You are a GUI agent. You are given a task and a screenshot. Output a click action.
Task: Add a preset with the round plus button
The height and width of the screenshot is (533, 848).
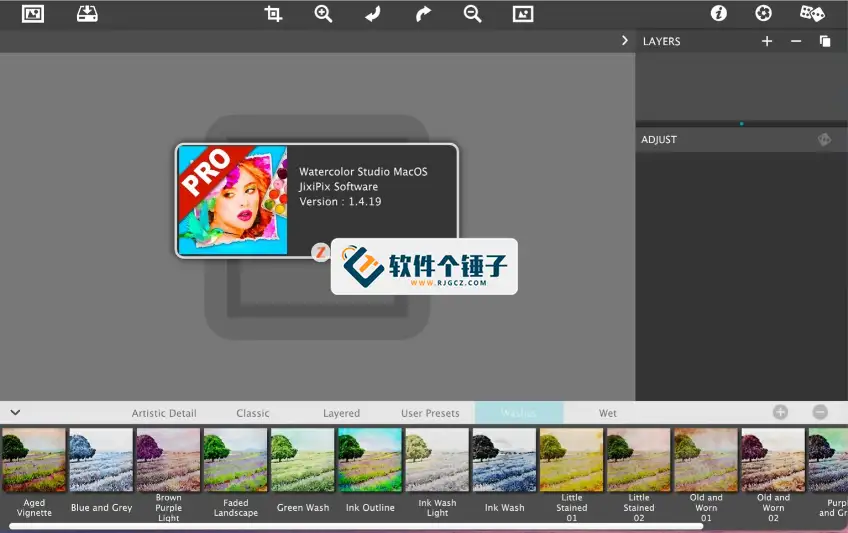(x=780, y=412)
